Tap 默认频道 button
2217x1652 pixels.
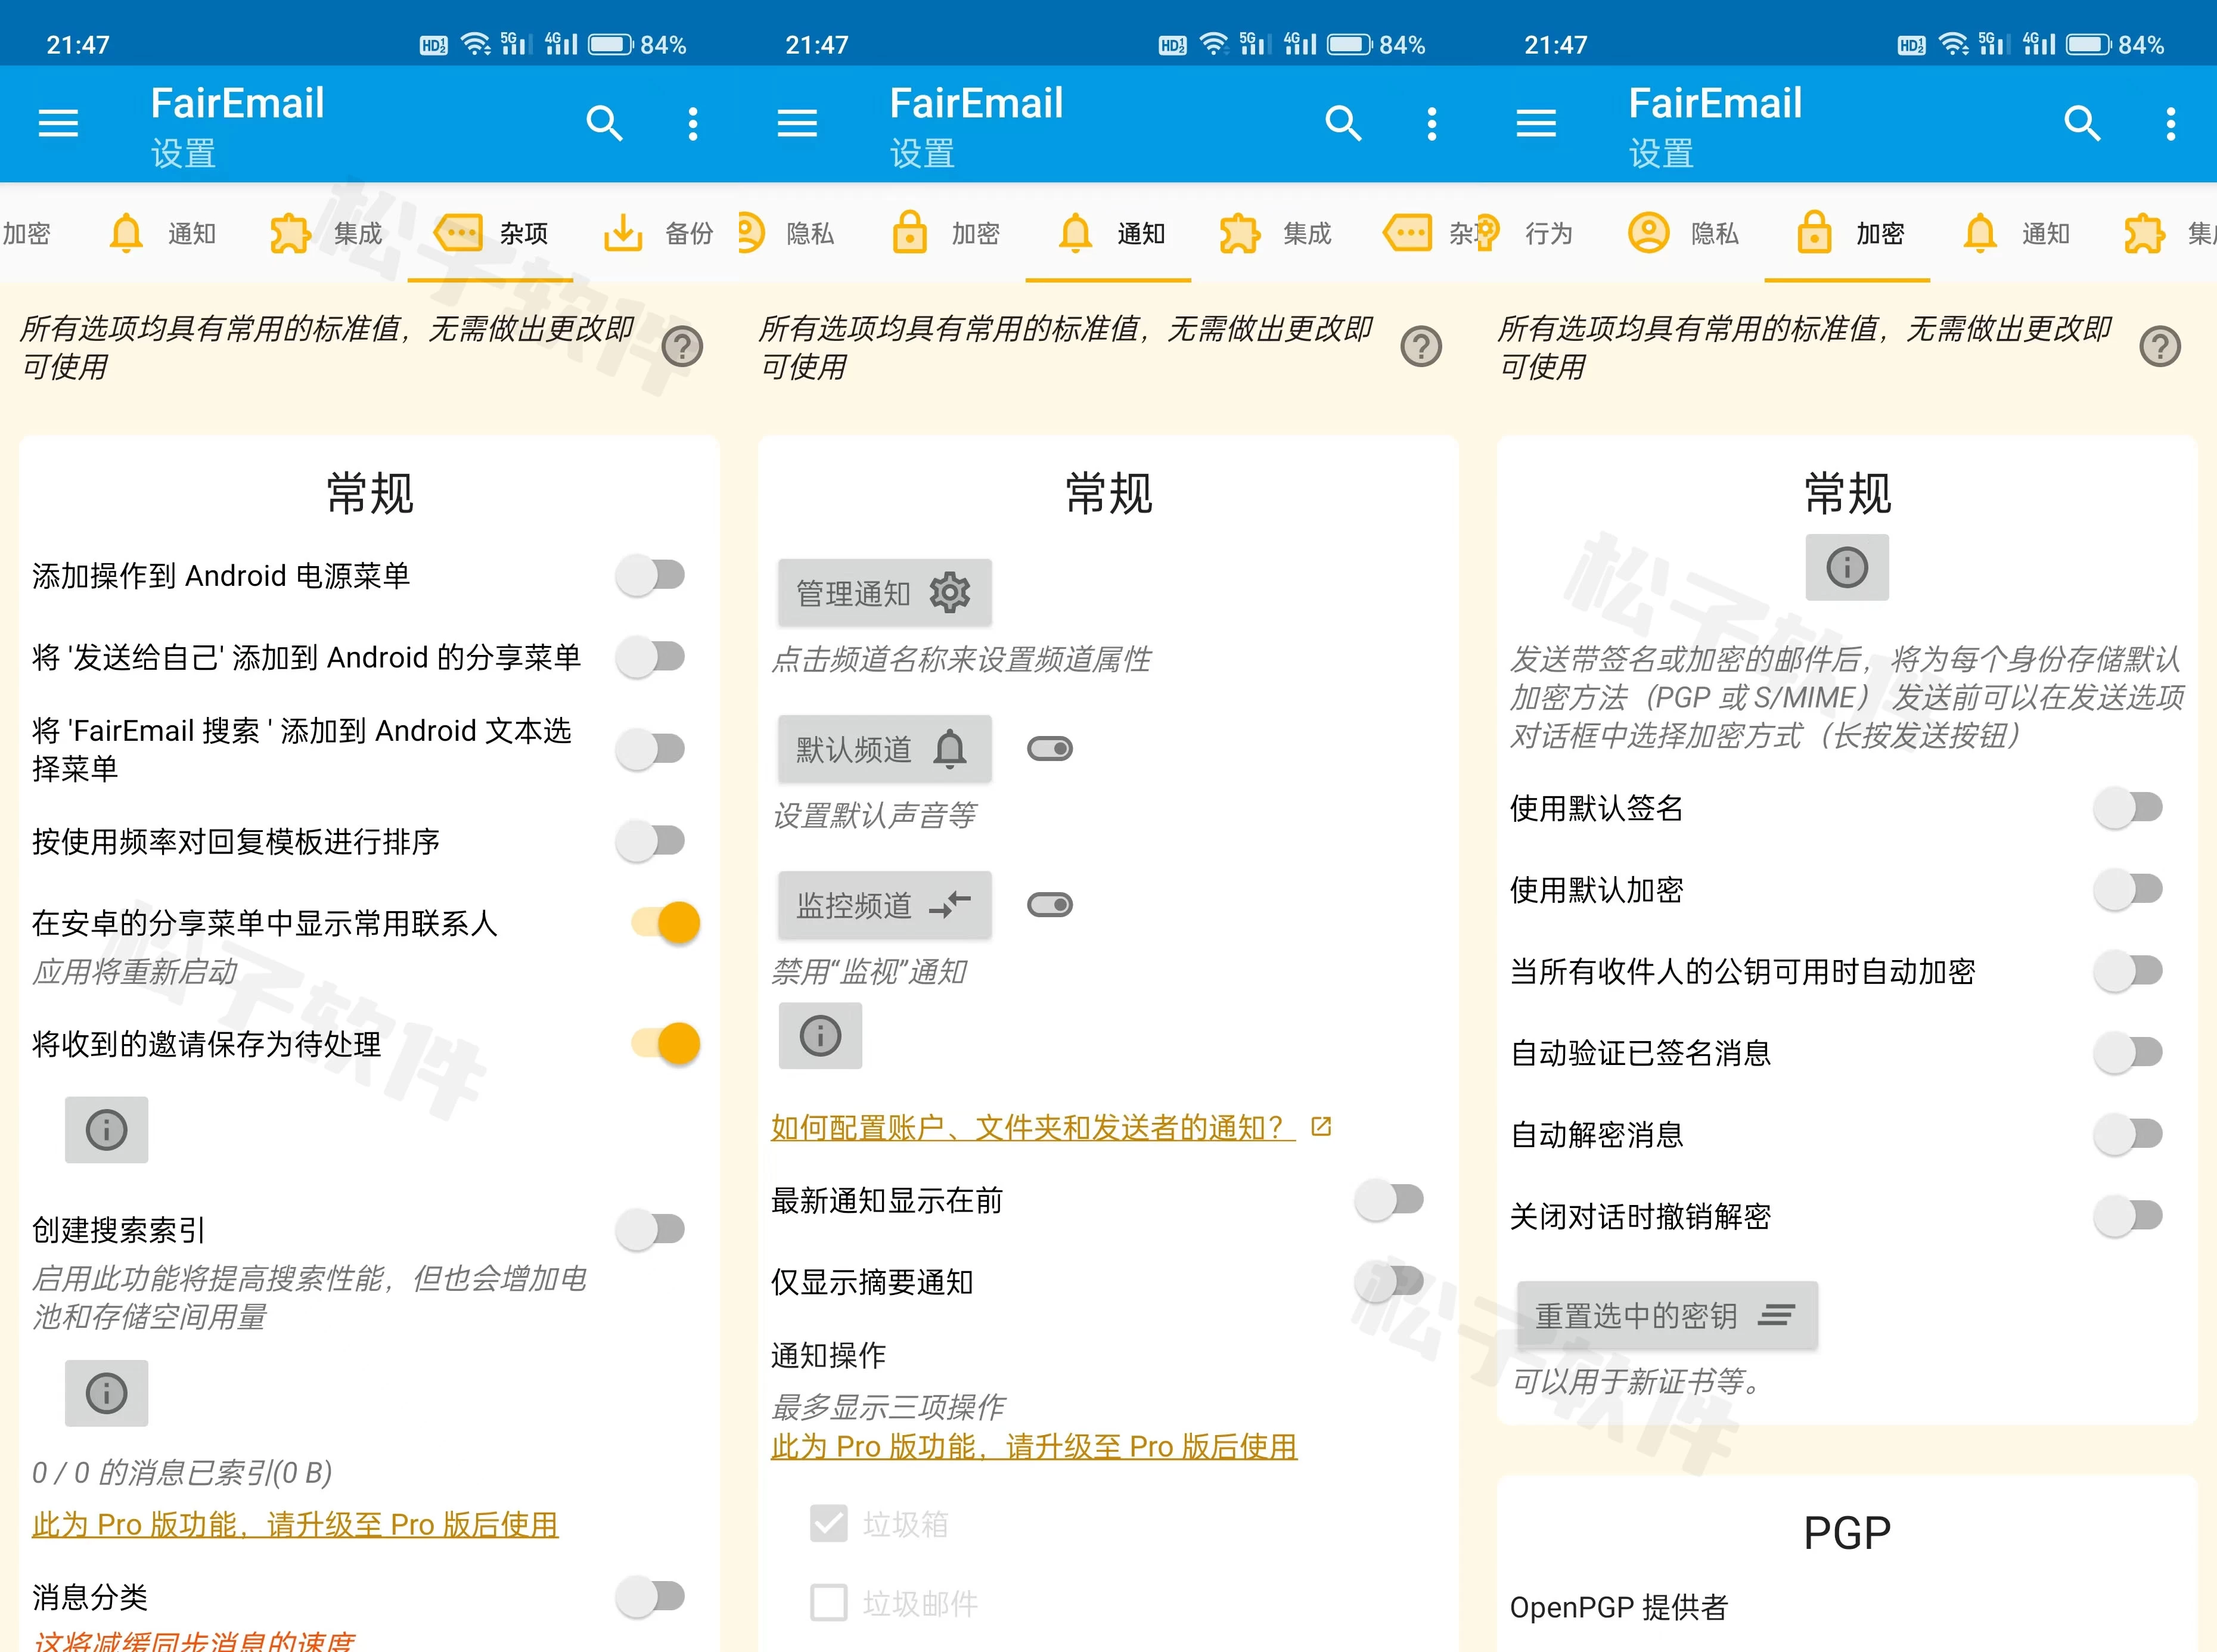(885, 749)
